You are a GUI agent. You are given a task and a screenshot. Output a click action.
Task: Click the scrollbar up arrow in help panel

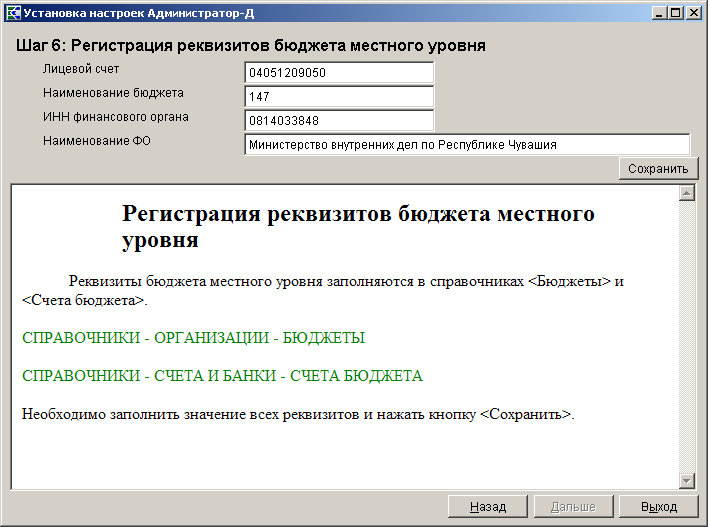tap(687, 193)
